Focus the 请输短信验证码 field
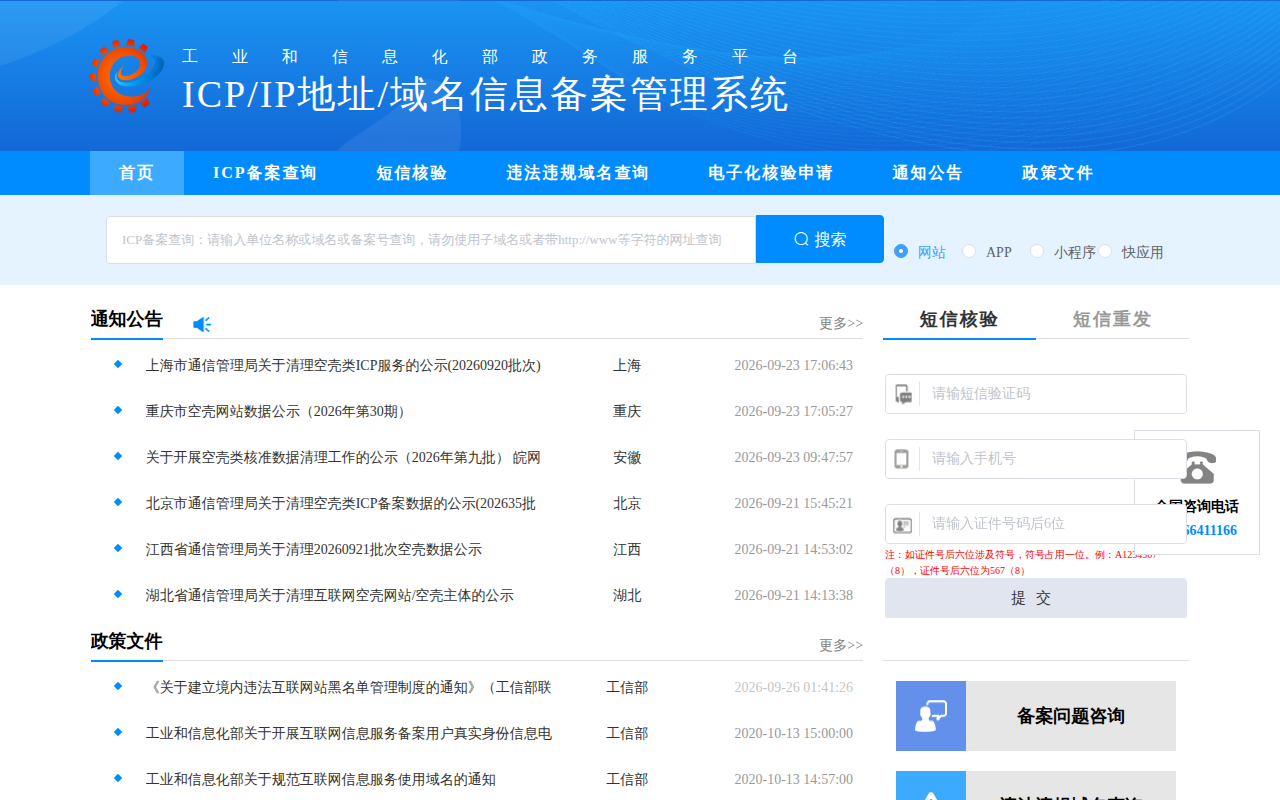 (x=1036, y=394)
